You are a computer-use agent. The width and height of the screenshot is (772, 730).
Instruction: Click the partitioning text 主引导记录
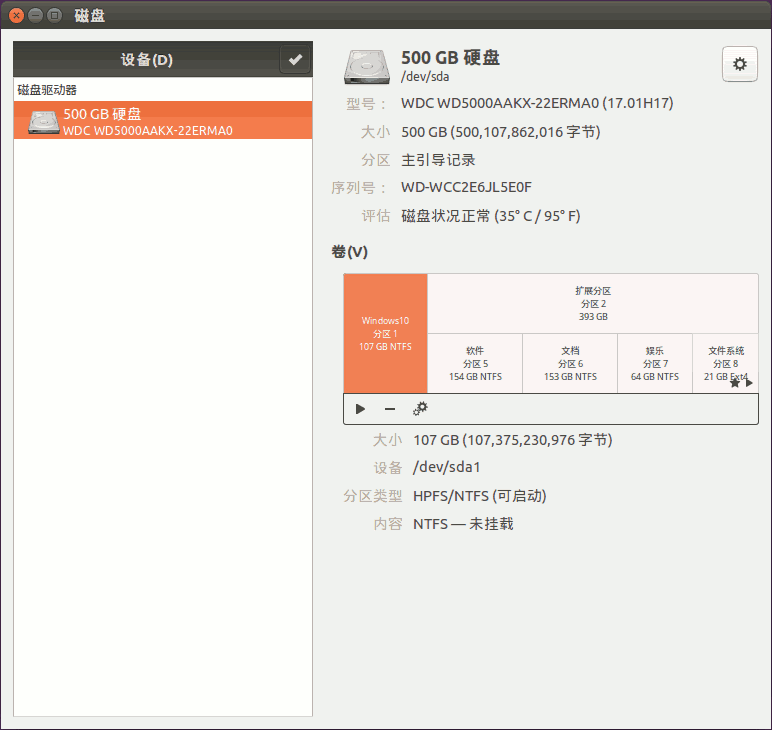click(438, 159)
